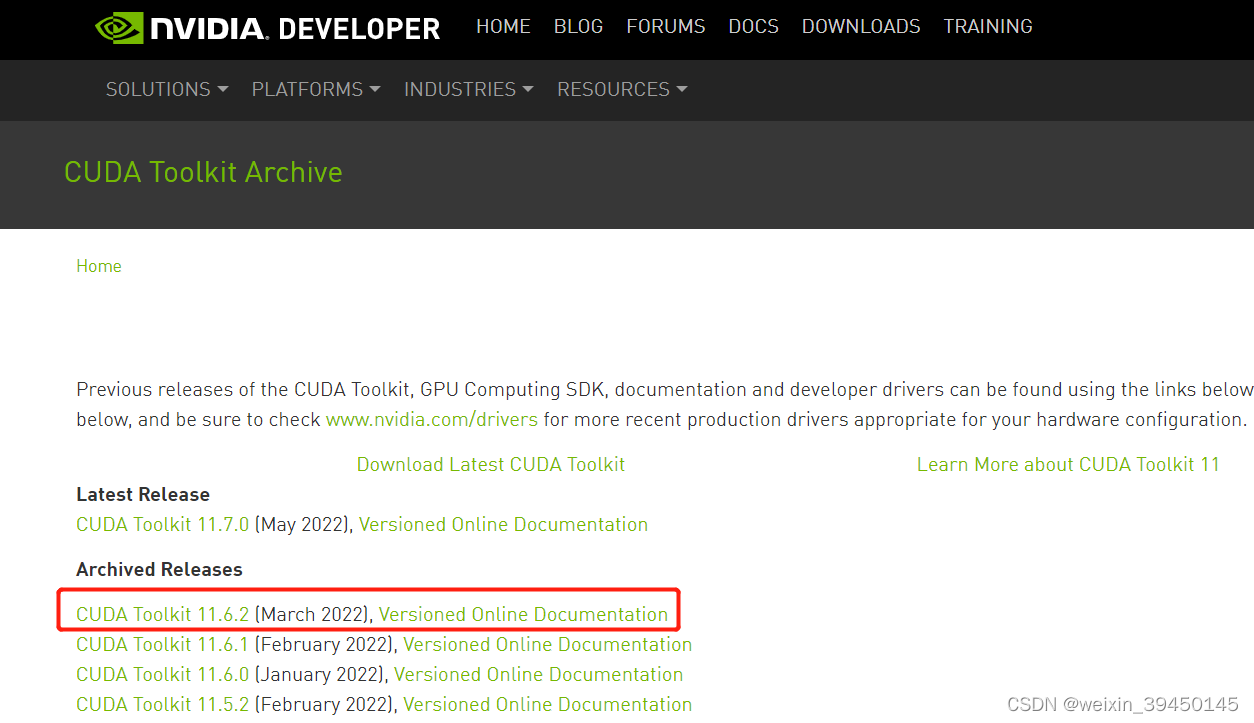Open the CUDA Toolkit 11.6.2 link
The image size is (1254, 723).
(x=163, y=615)
